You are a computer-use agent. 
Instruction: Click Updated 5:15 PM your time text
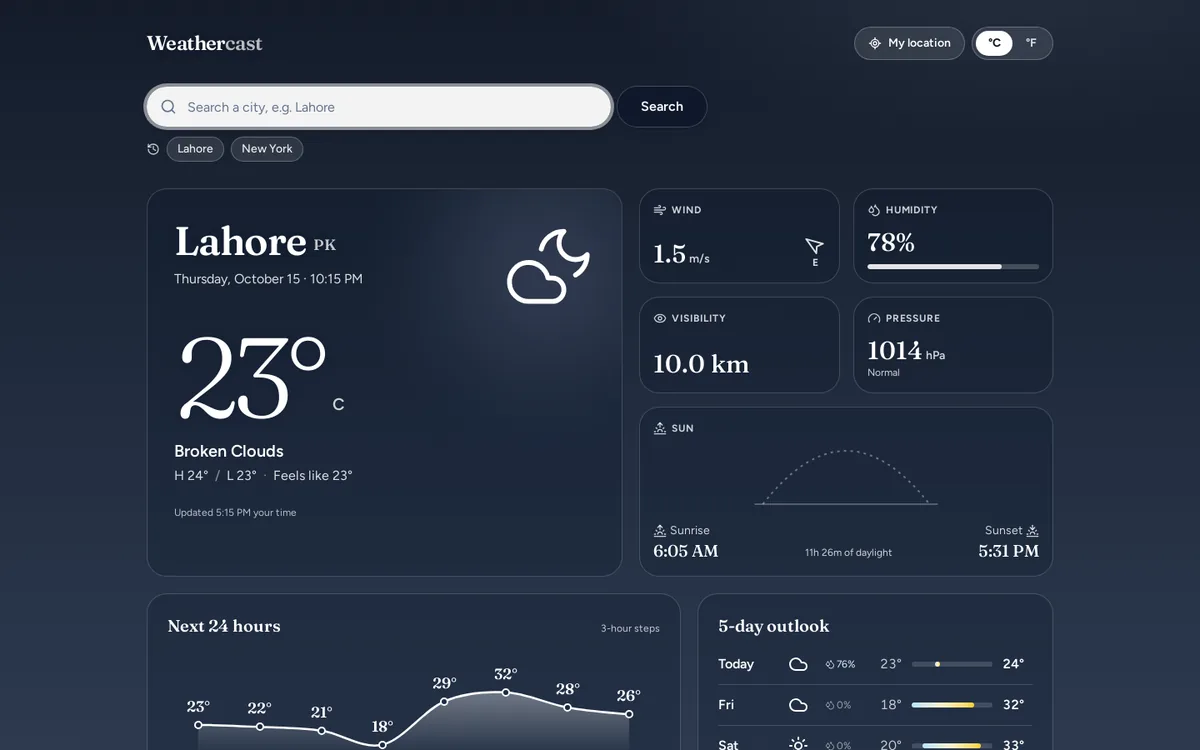coord(235,513)
